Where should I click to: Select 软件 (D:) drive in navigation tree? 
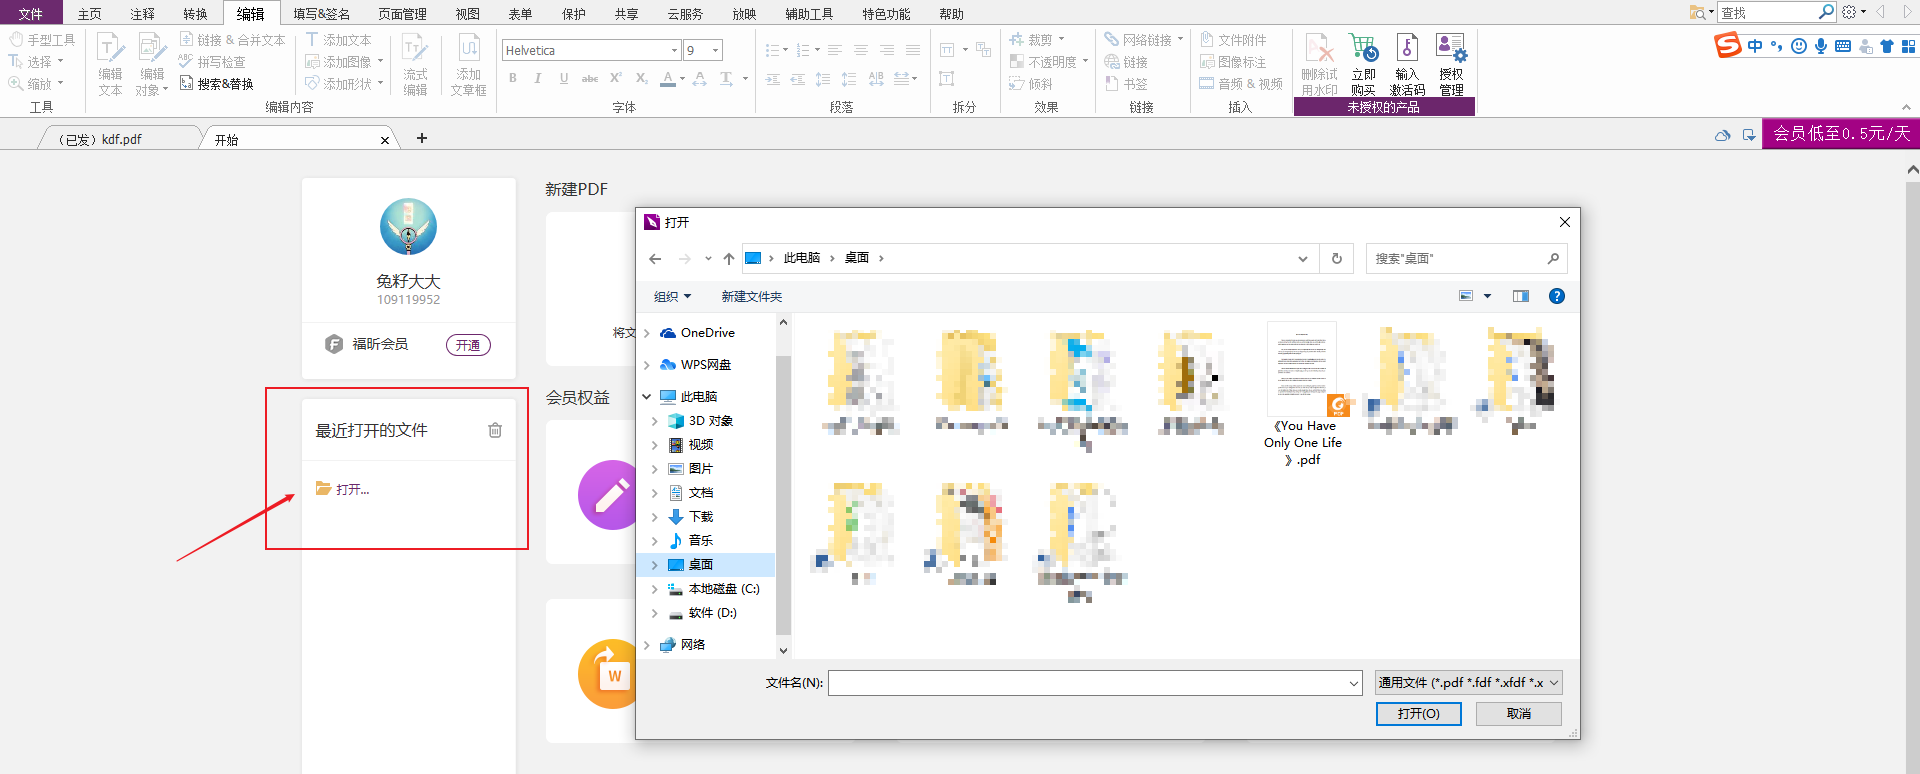click(712, 613)
